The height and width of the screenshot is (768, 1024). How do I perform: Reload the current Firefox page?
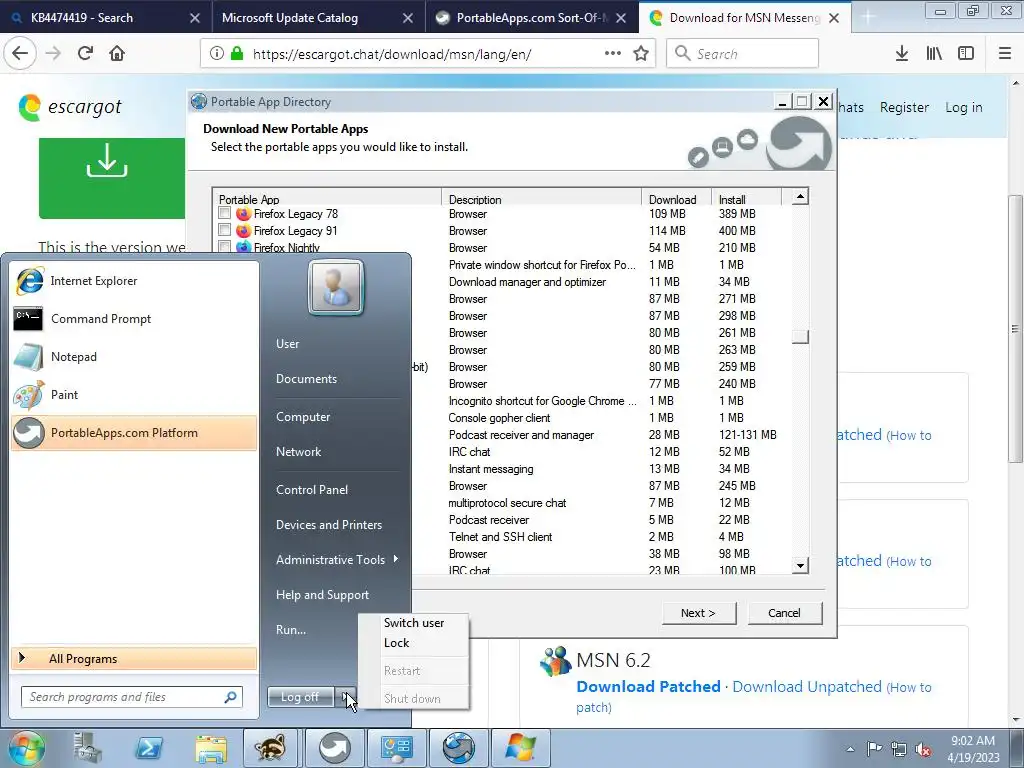pos(85,53)
